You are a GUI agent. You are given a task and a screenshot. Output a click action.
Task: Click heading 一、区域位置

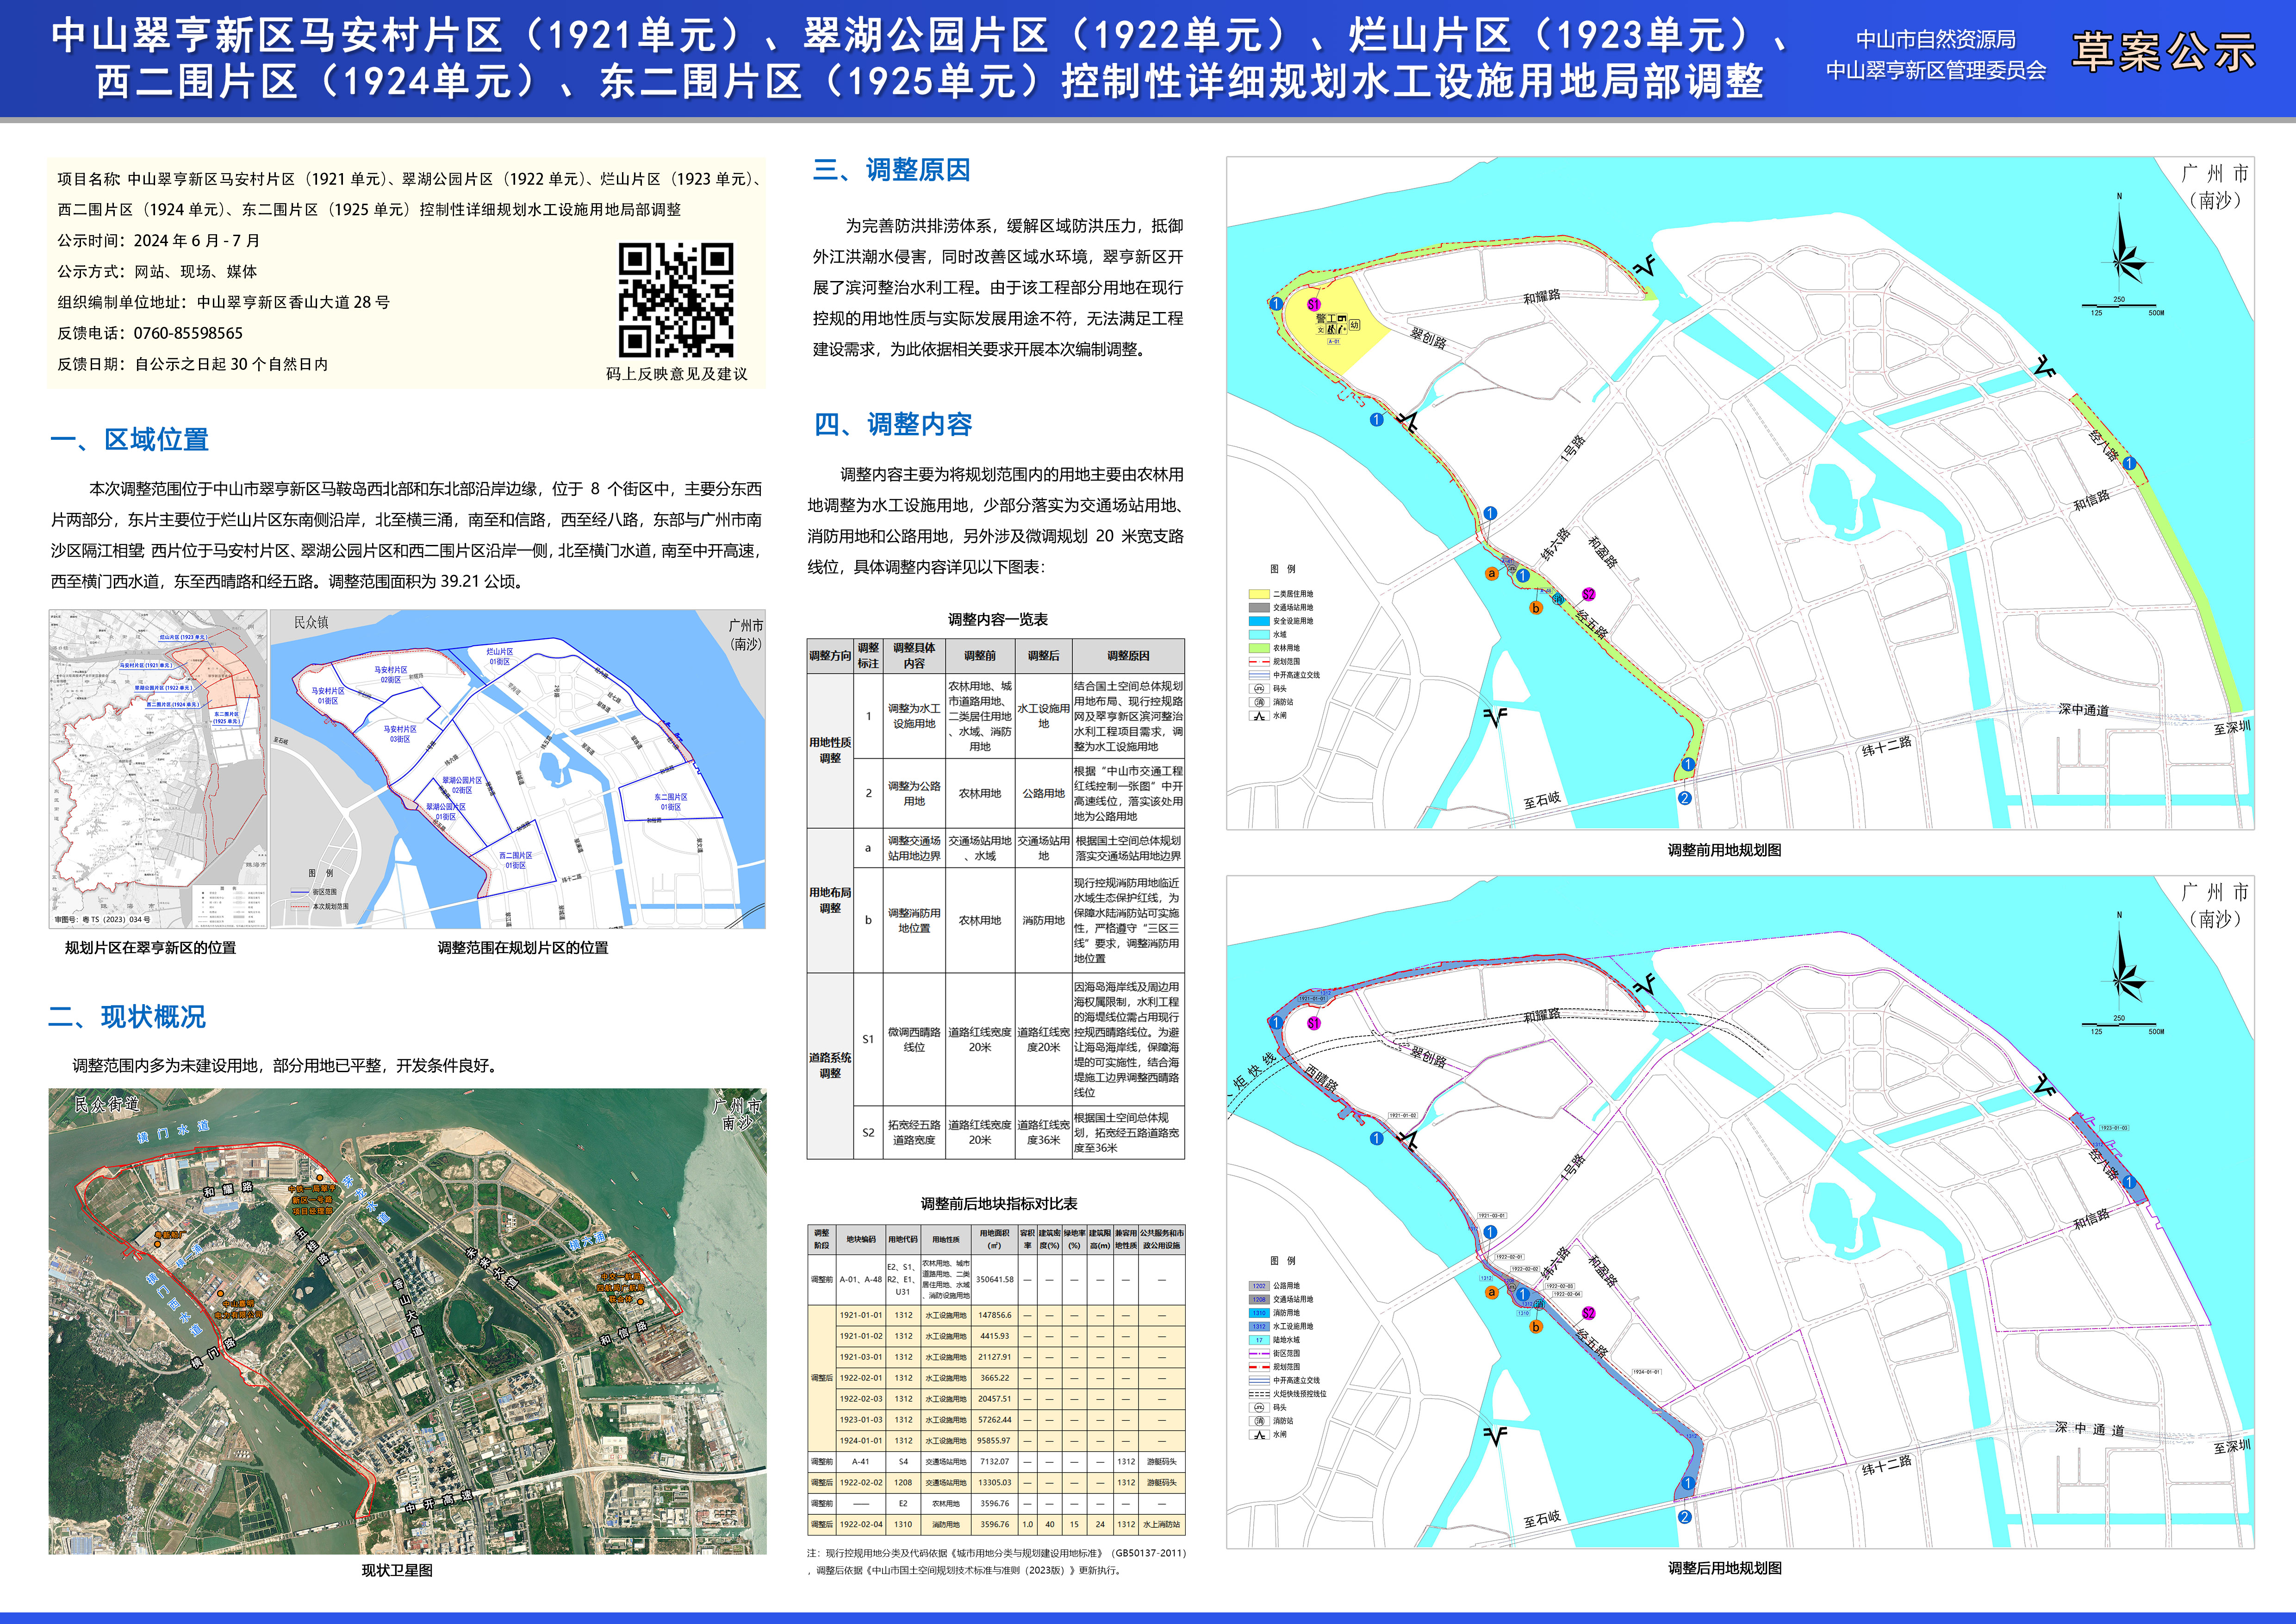pyautogui.click(x=129, y=439)
